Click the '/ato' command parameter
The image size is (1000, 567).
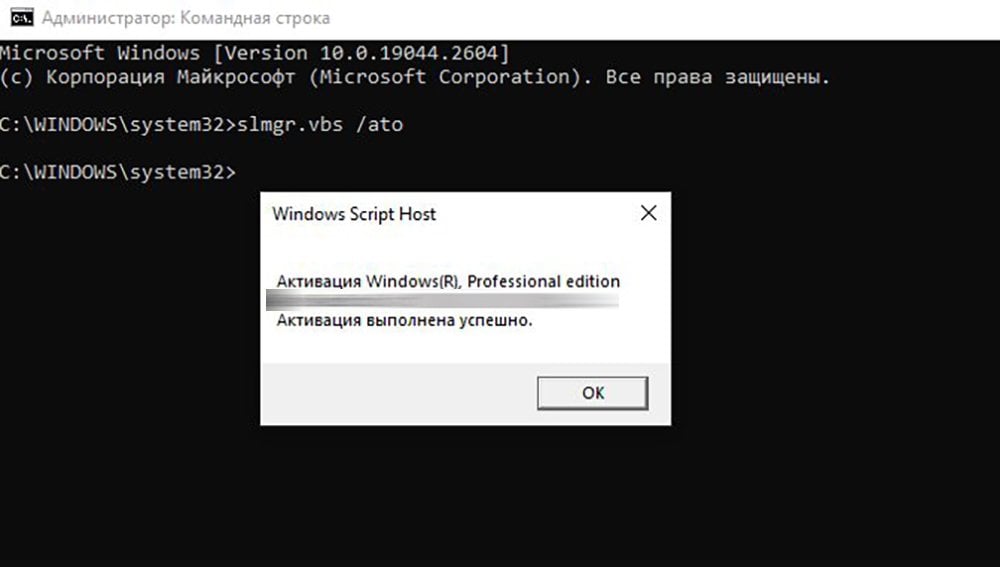(379, 124)
